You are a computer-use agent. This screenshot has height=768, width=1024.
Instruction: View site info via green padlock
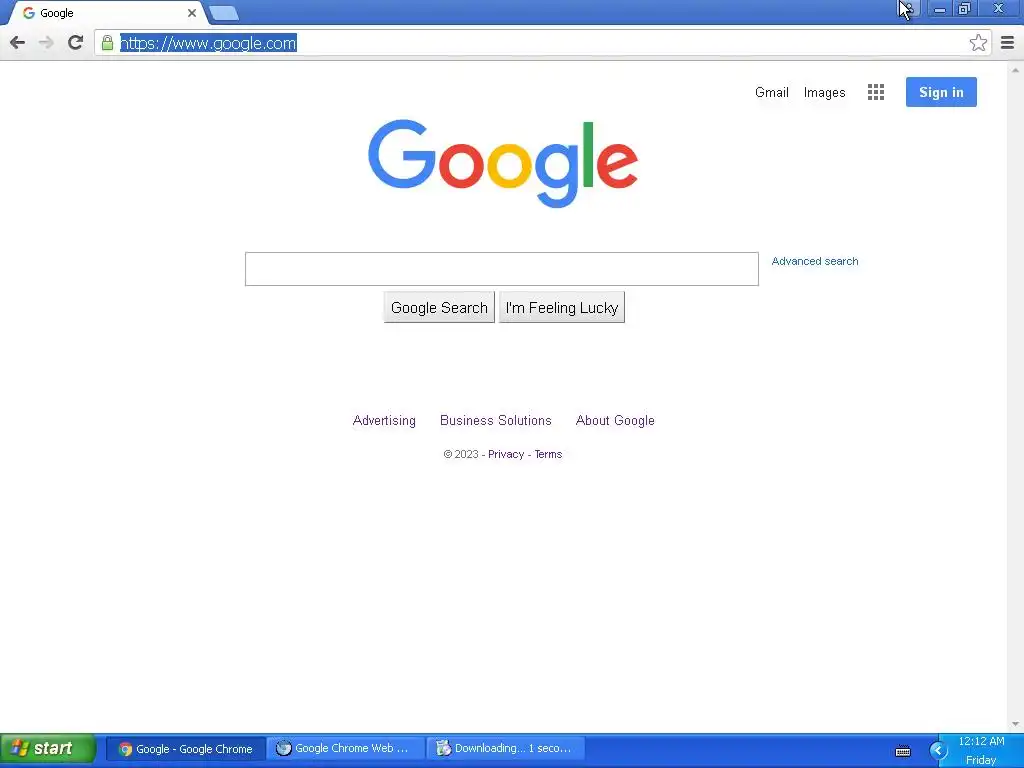107,43
